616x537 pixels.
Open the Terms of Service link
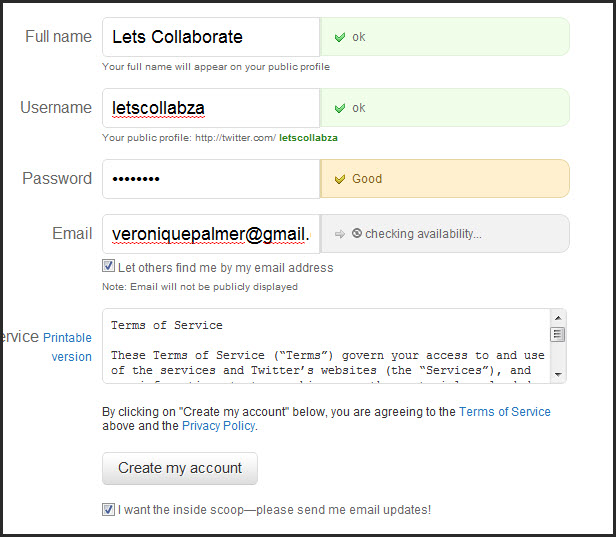[x=504, y=411]
